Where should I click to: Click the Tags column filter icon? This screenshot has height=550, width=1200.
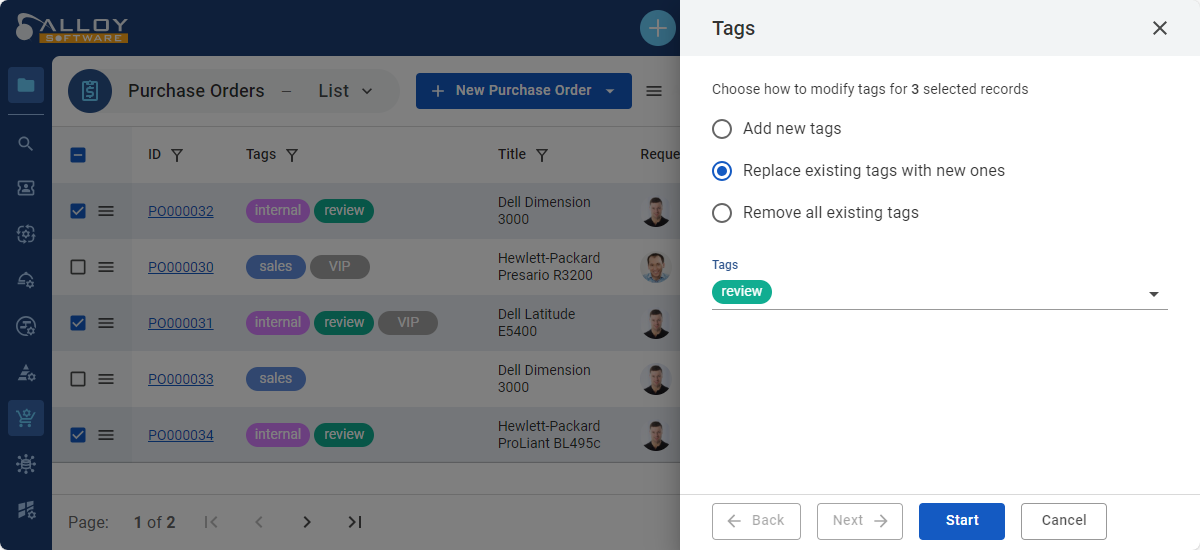pyautogui.click(x=292, y=155)
